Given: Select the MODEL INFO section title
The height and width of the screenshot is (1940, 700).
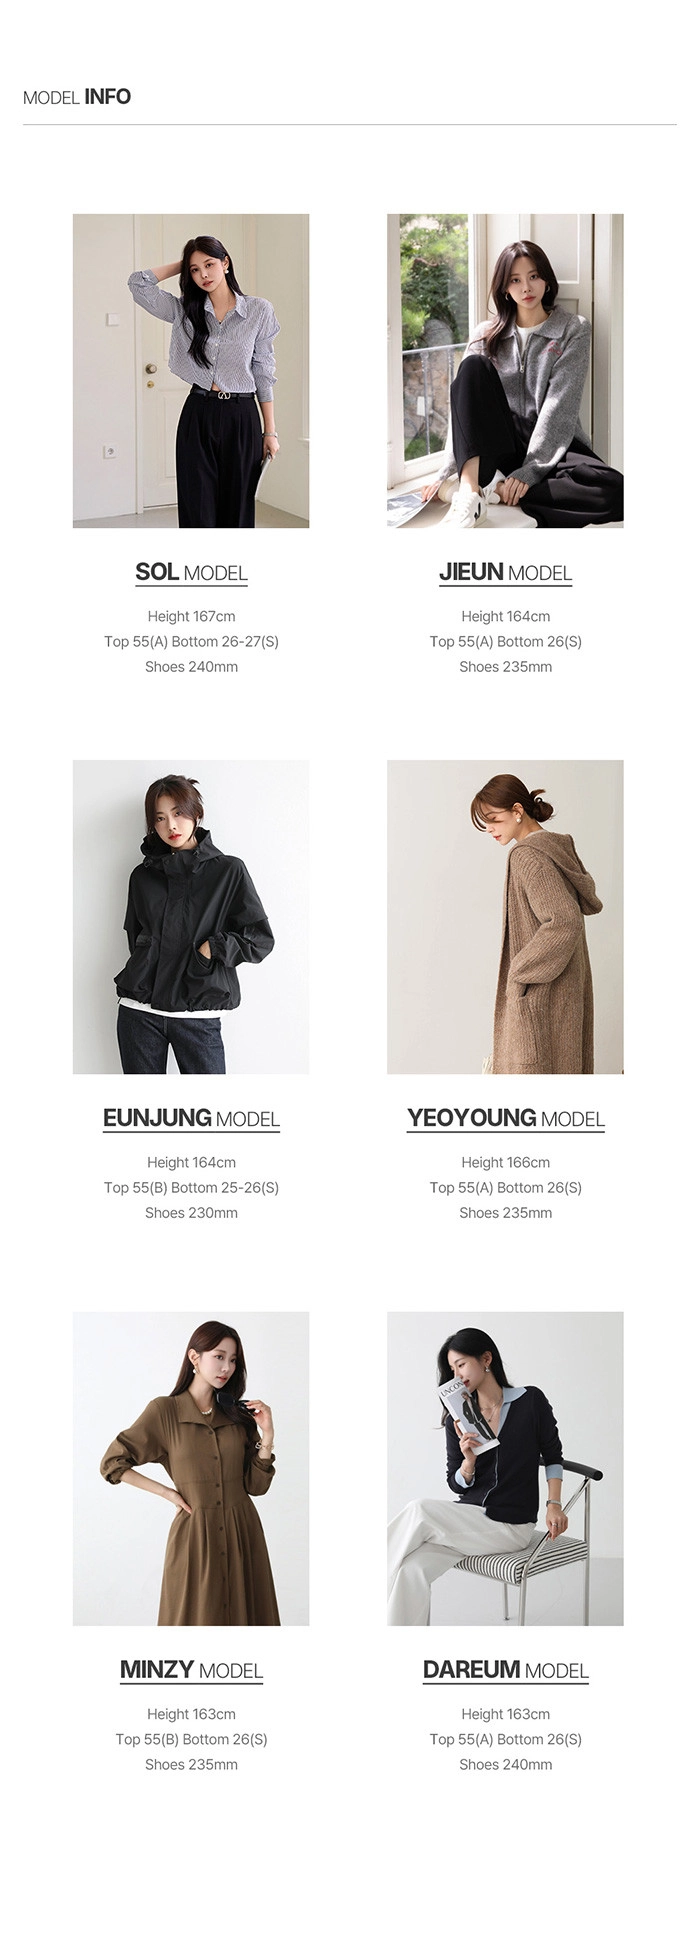Looking at the screenshot, I should [77, 97].
